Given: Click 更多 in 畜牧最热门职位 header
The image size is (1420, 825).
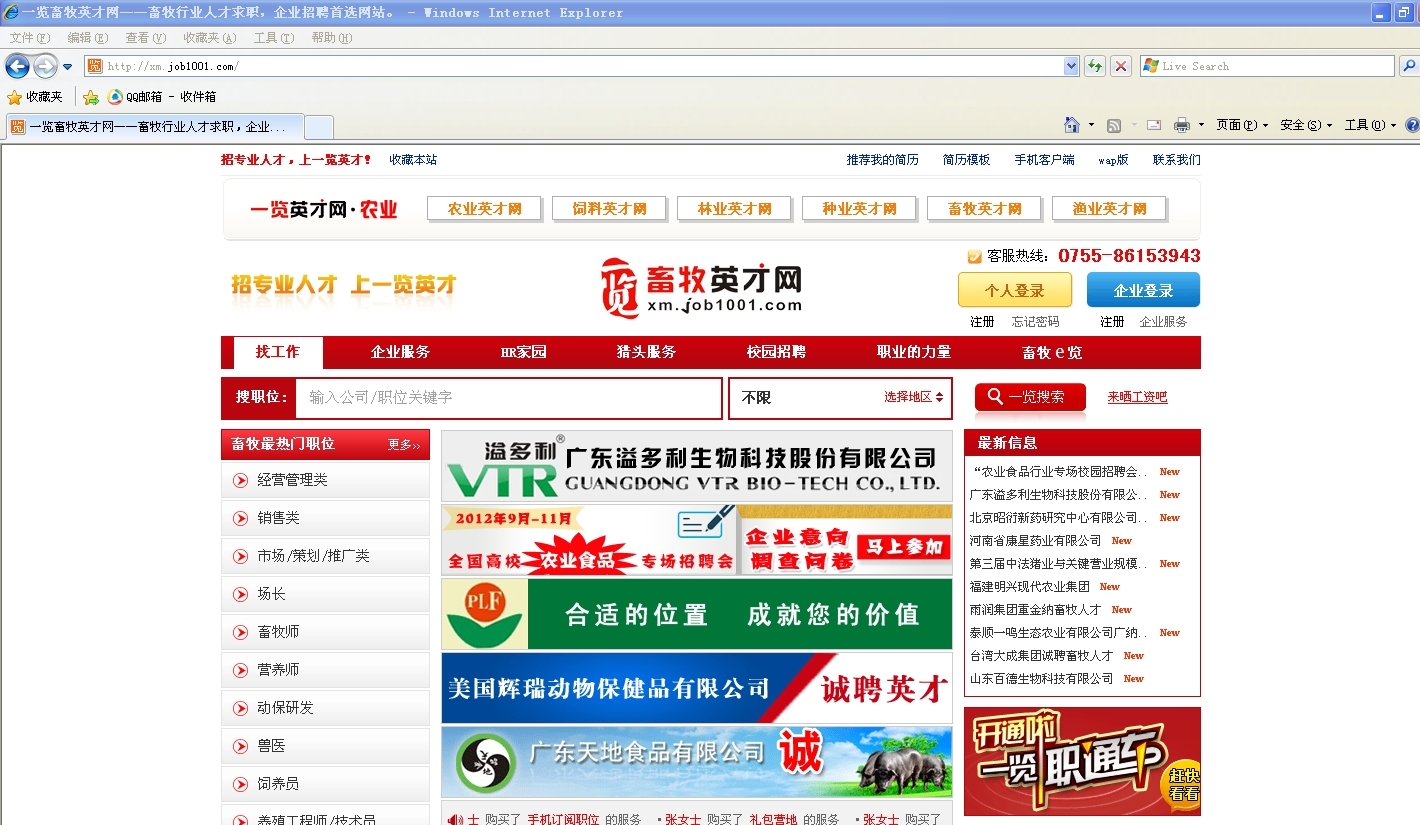Looking at the screenshot, I should (404, 445).
